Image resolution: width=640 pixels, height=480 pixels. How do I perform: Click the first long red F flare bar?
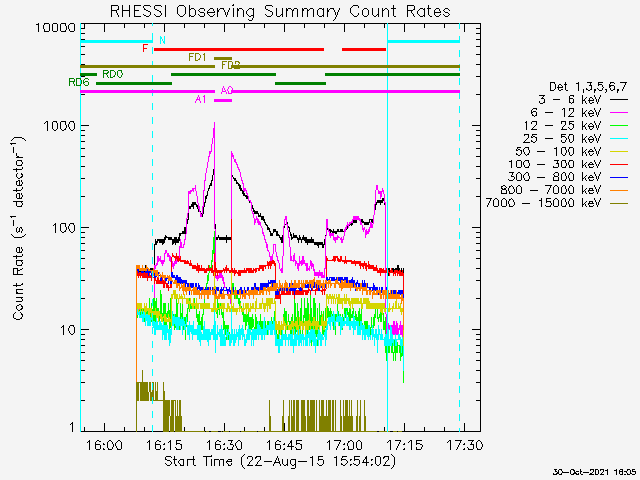point(239,49)
